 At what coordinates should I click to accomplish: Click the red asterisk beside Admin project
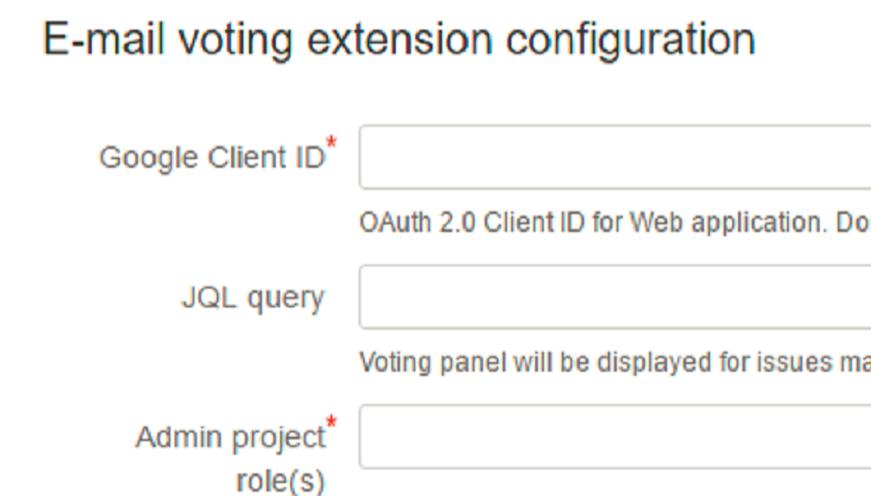click(x=331, y=427)
